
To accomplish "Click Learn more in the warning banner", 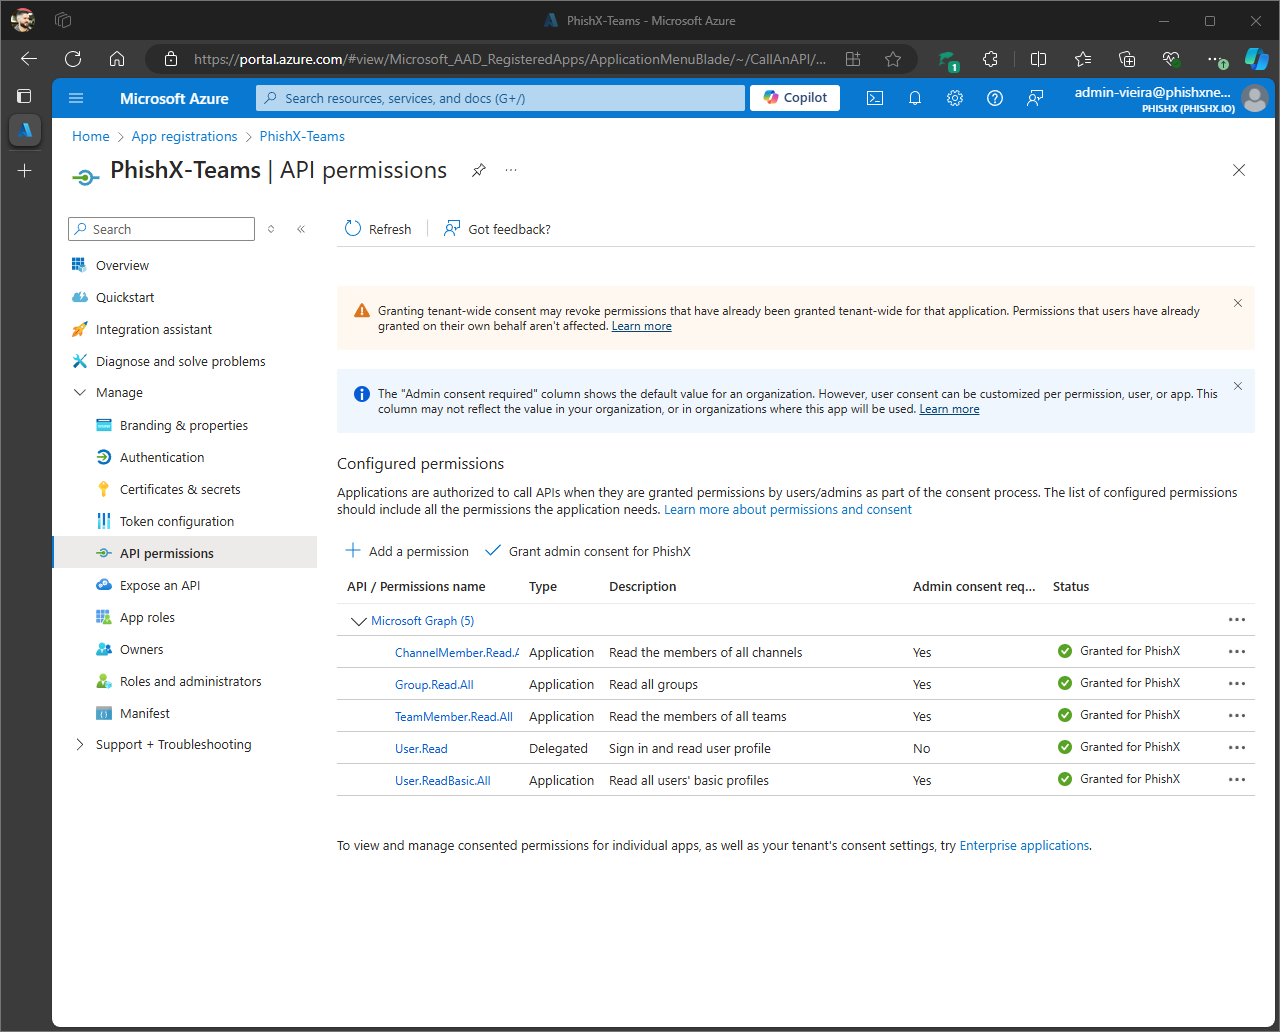I will coord(641,326).
